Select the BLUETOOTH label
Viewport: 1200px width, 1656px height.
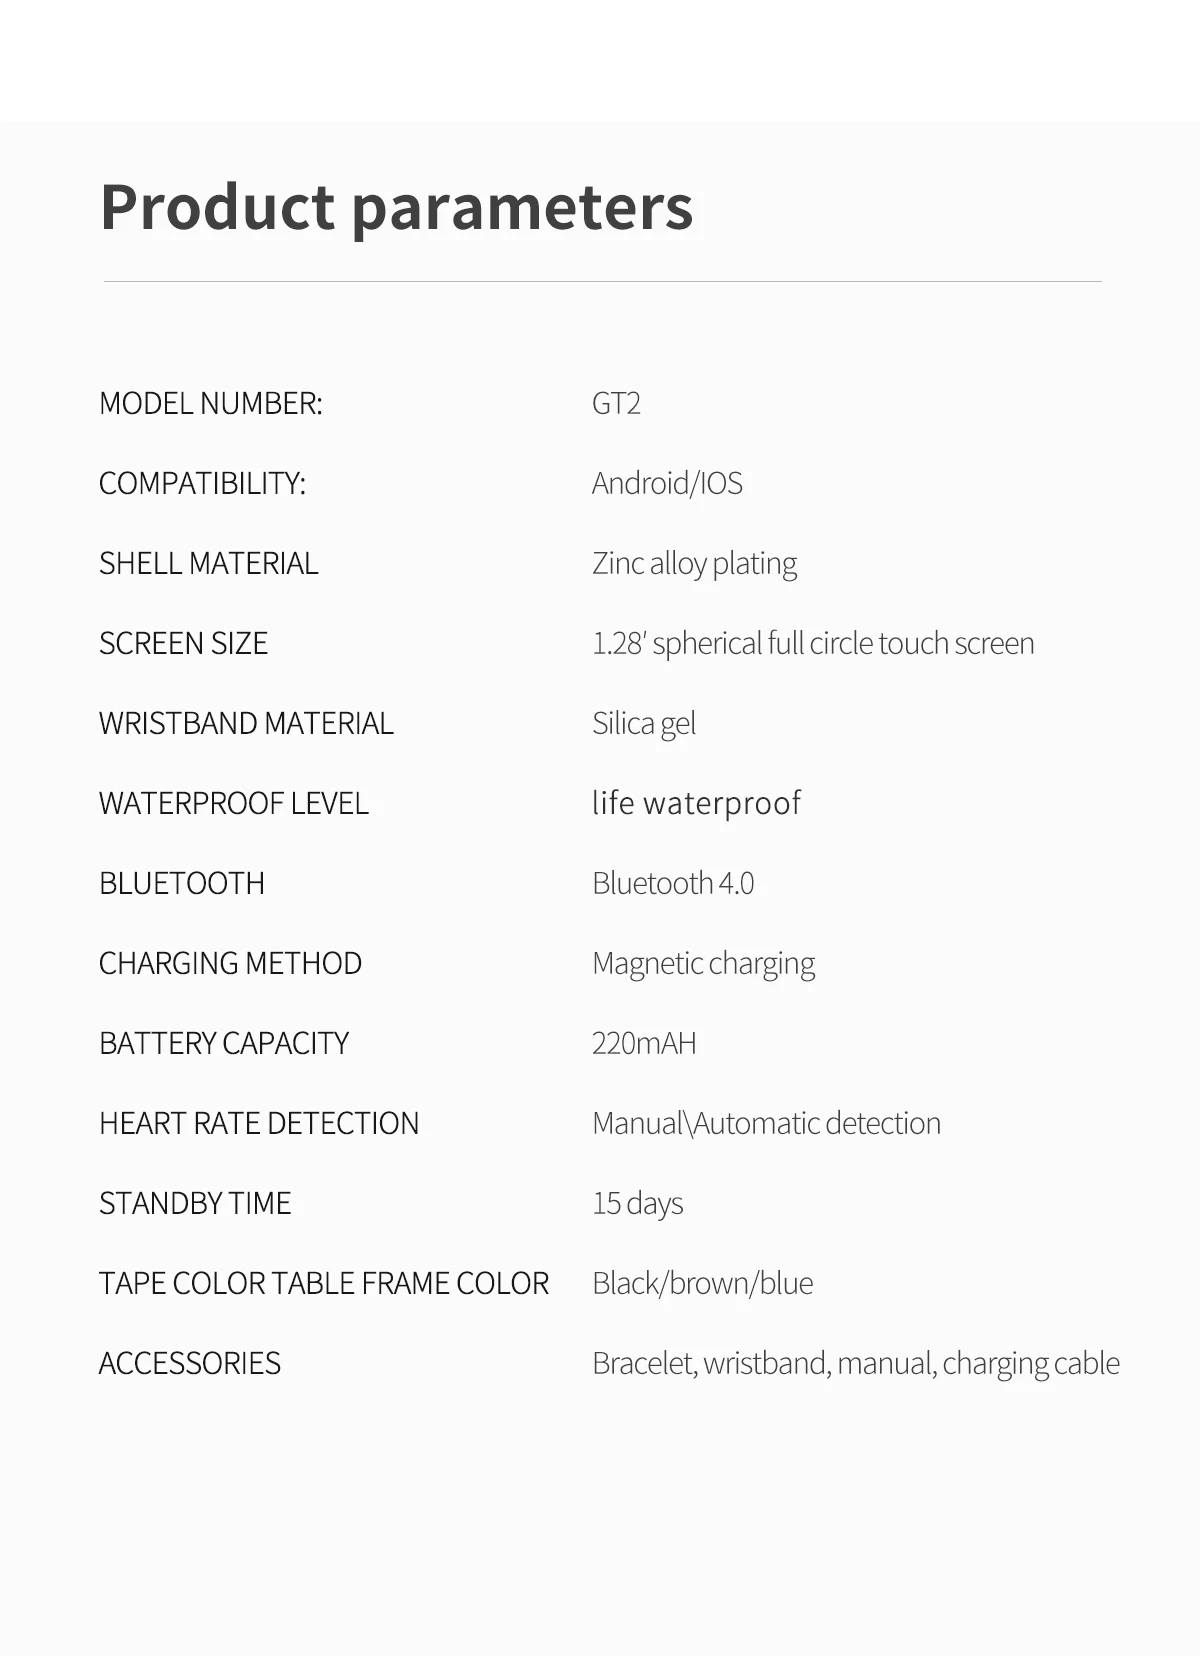182,883
